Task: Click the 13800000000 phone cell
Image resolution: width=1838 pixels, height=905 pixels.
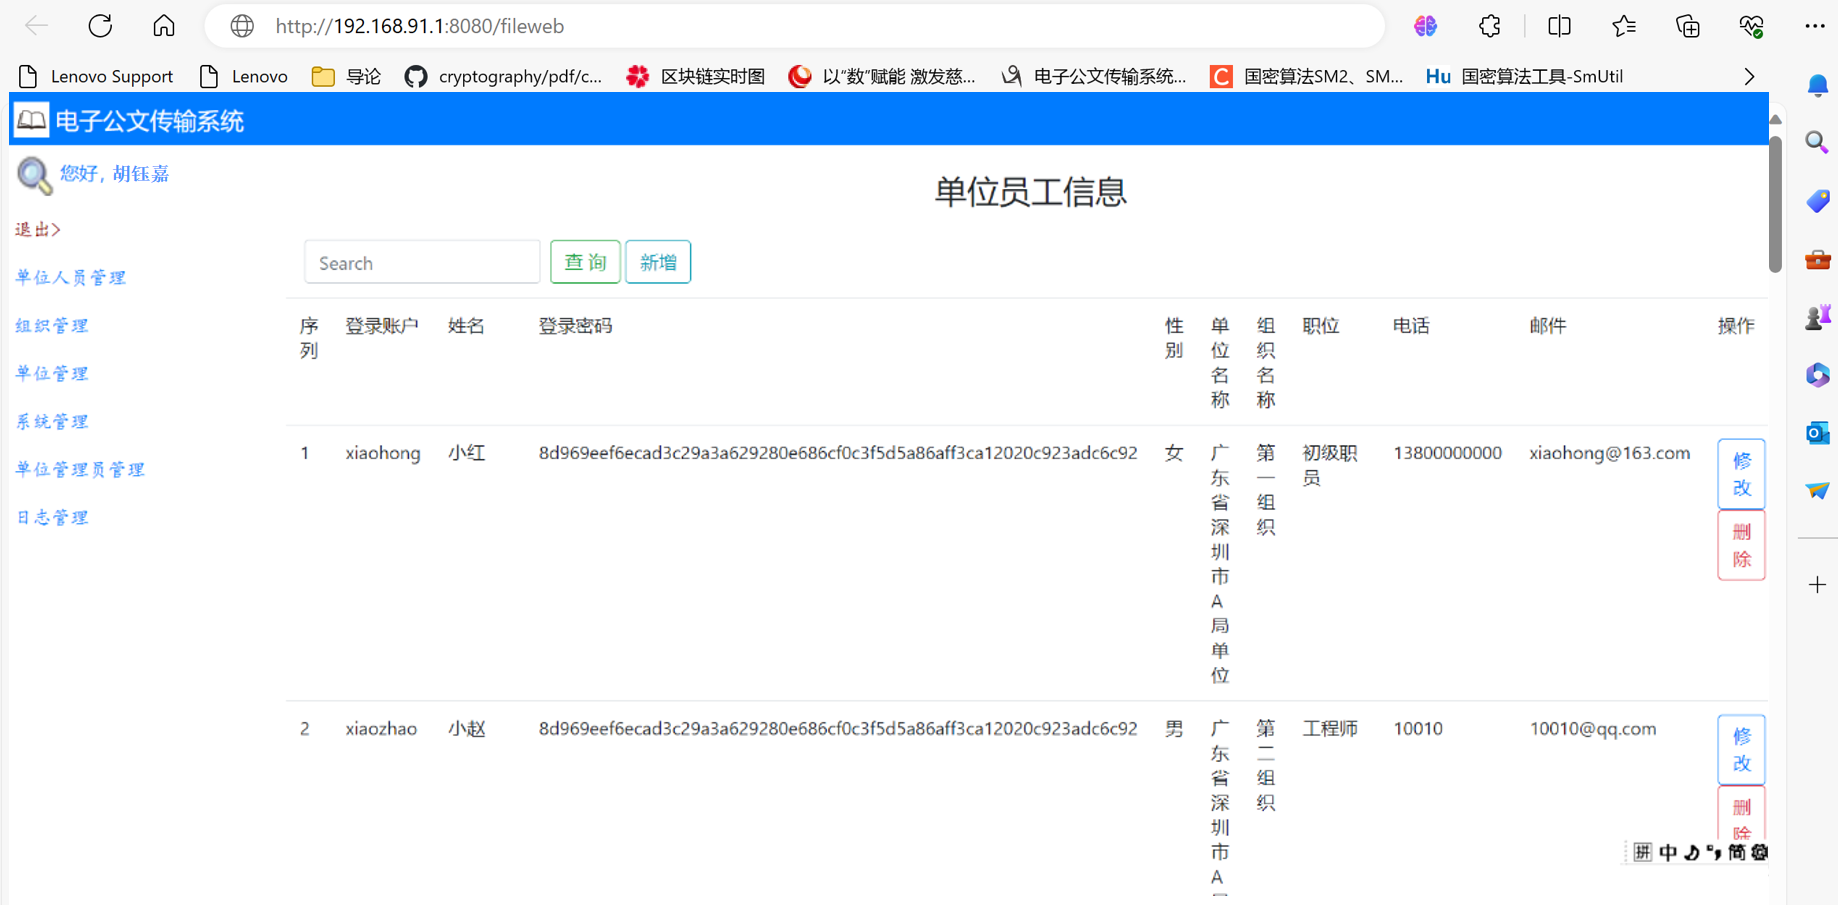Action: (x=1447, y=453)
